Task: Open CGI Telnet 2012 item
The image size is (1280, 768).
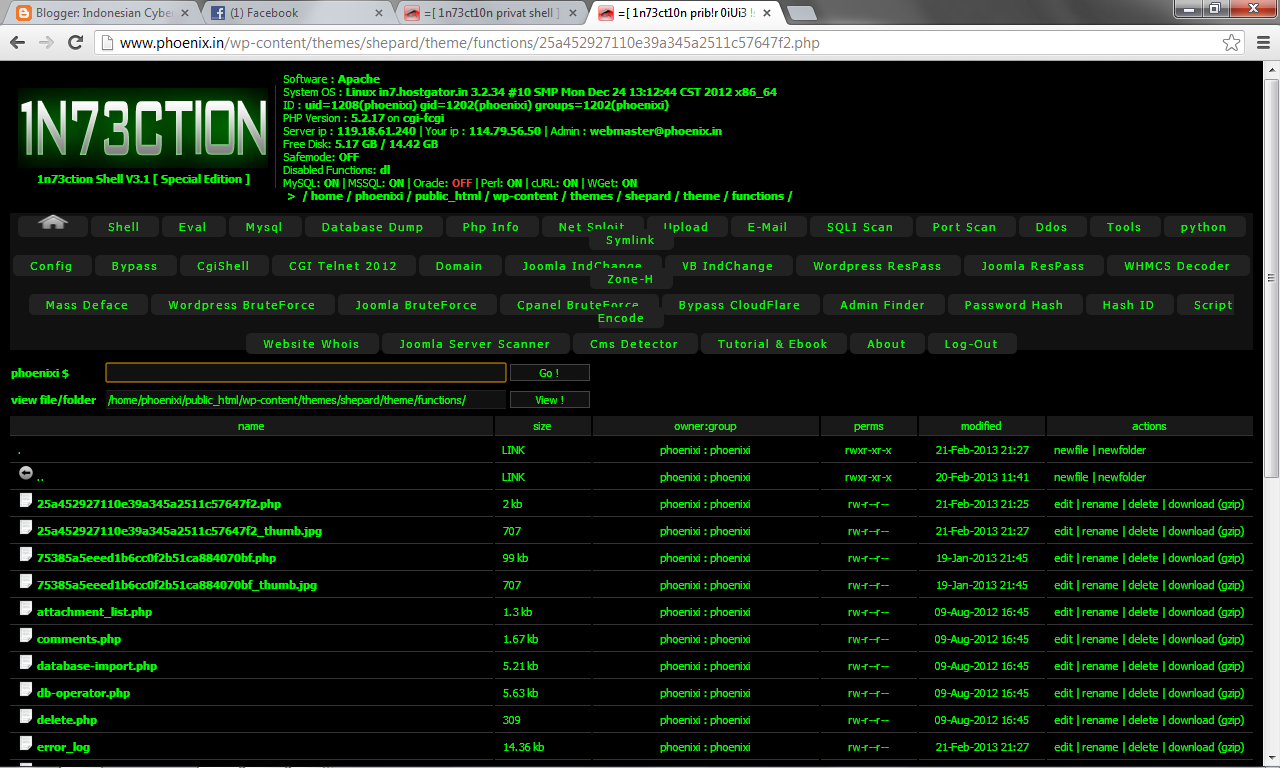Action: (x=343, y=266)
